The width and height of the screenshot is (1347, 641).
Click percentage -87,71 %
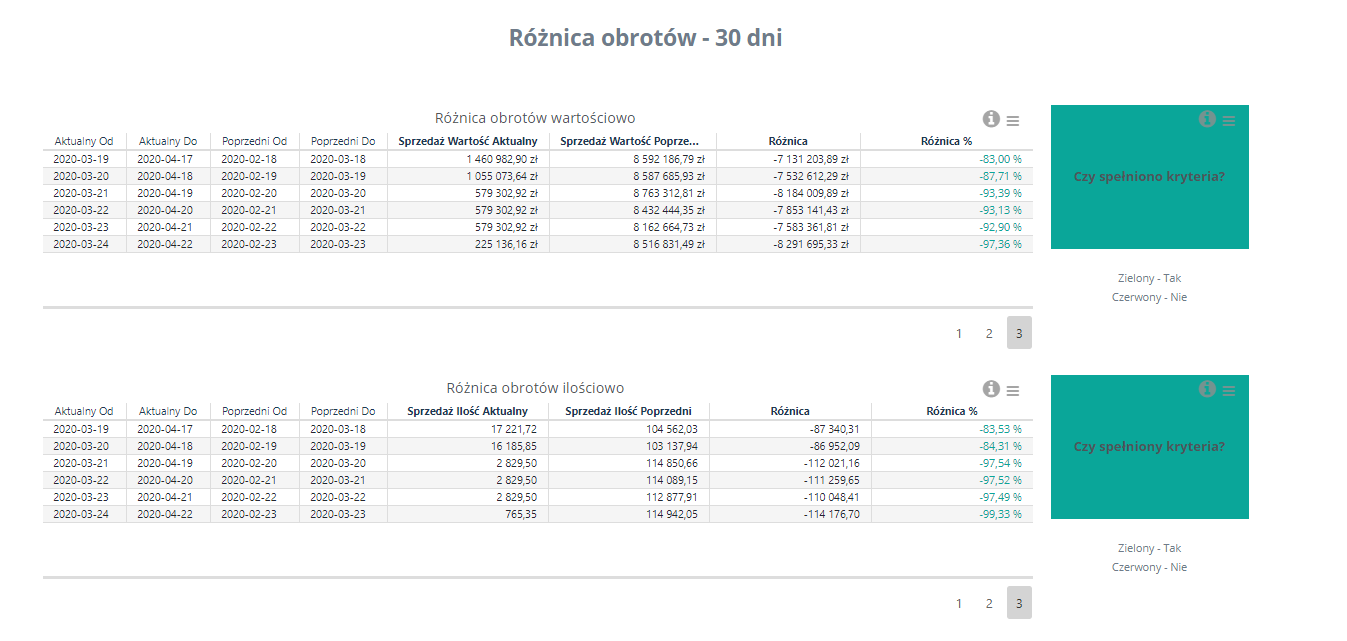[1000, 176]
